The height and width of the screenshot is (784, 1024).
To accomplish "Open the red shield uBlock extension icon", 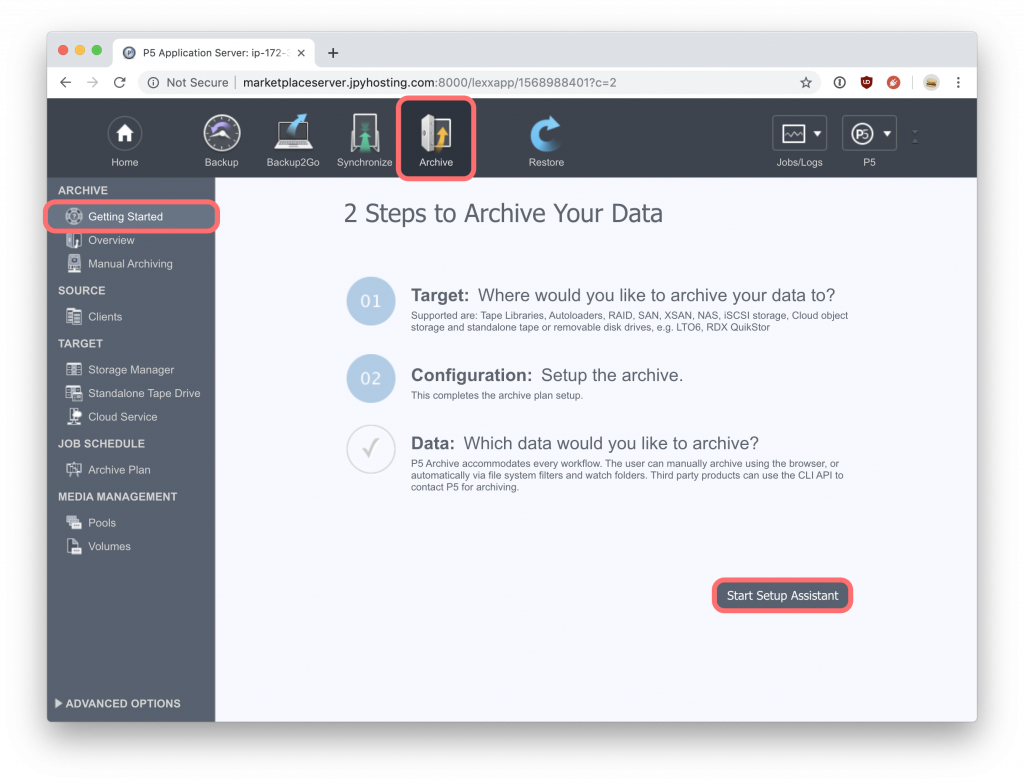I will pyautogui.click(x=867, y=82).
